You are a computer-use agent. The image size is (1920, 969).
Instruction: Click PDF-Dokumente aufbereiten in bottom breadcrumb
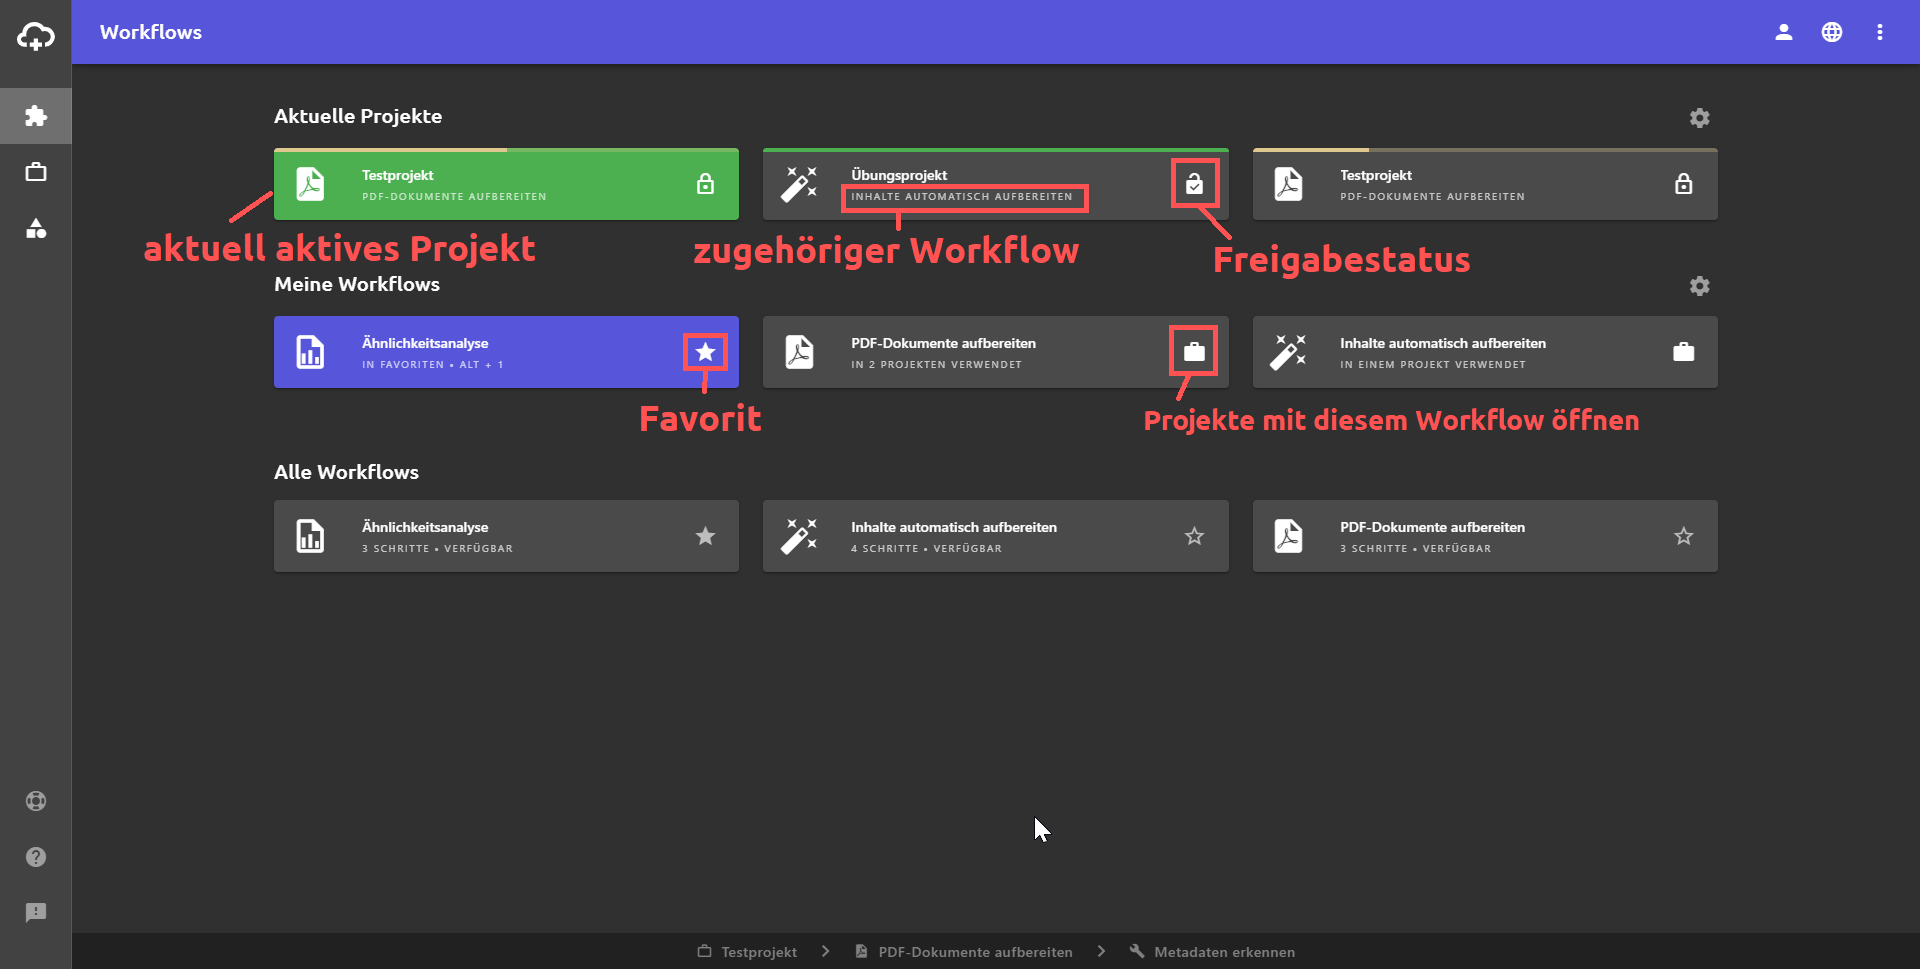click(976, 952)
